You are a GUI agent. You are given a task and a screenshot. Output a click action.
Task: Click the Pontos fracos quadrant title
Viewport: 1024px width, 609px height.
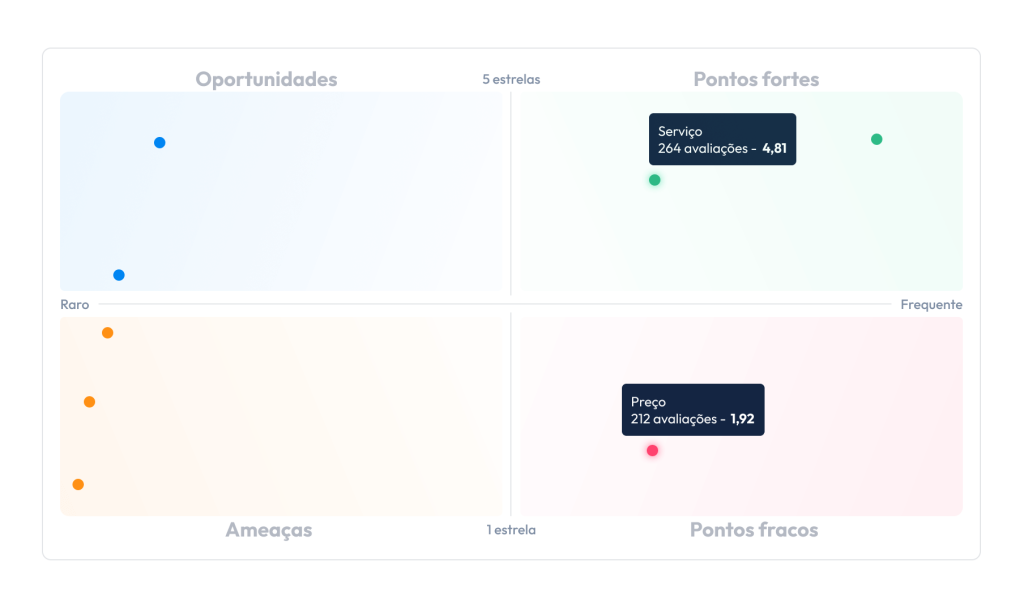[x=754, y=529]
